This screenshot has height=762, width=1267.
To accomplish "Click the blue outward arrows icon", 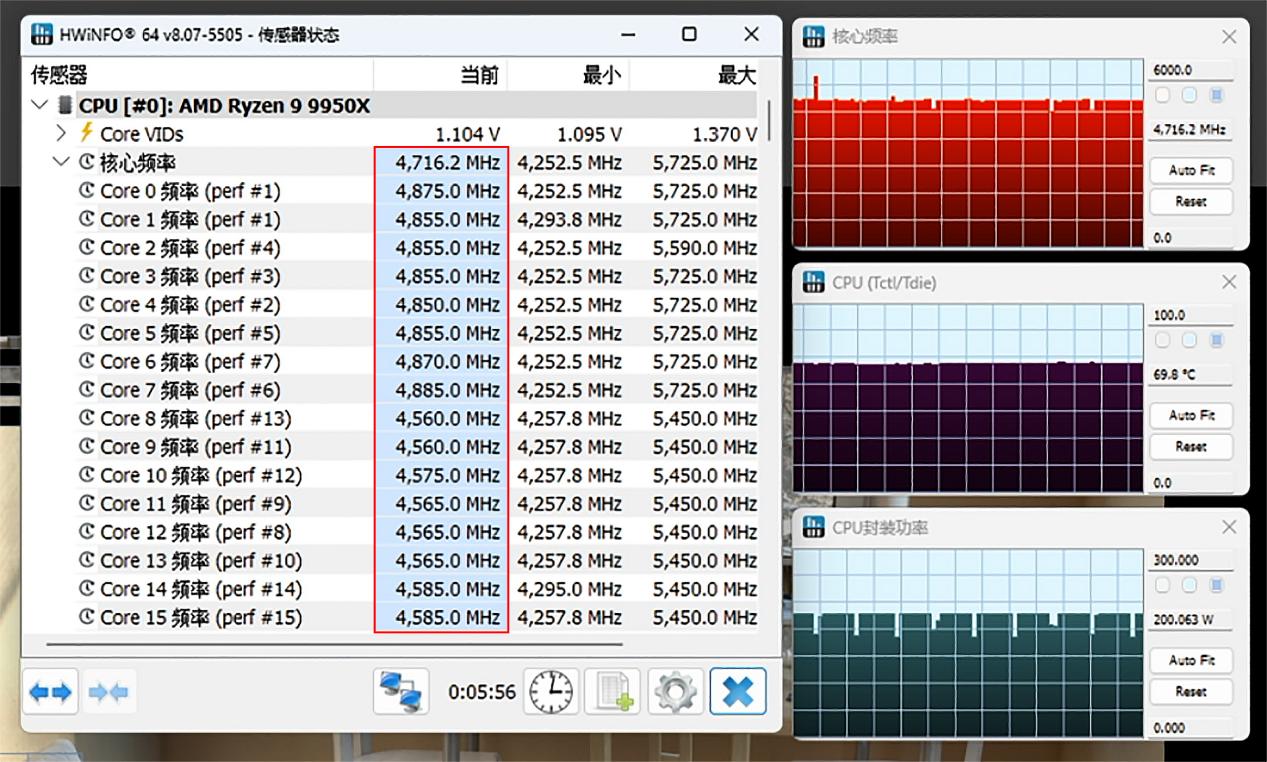I will (x=50, y=691).
